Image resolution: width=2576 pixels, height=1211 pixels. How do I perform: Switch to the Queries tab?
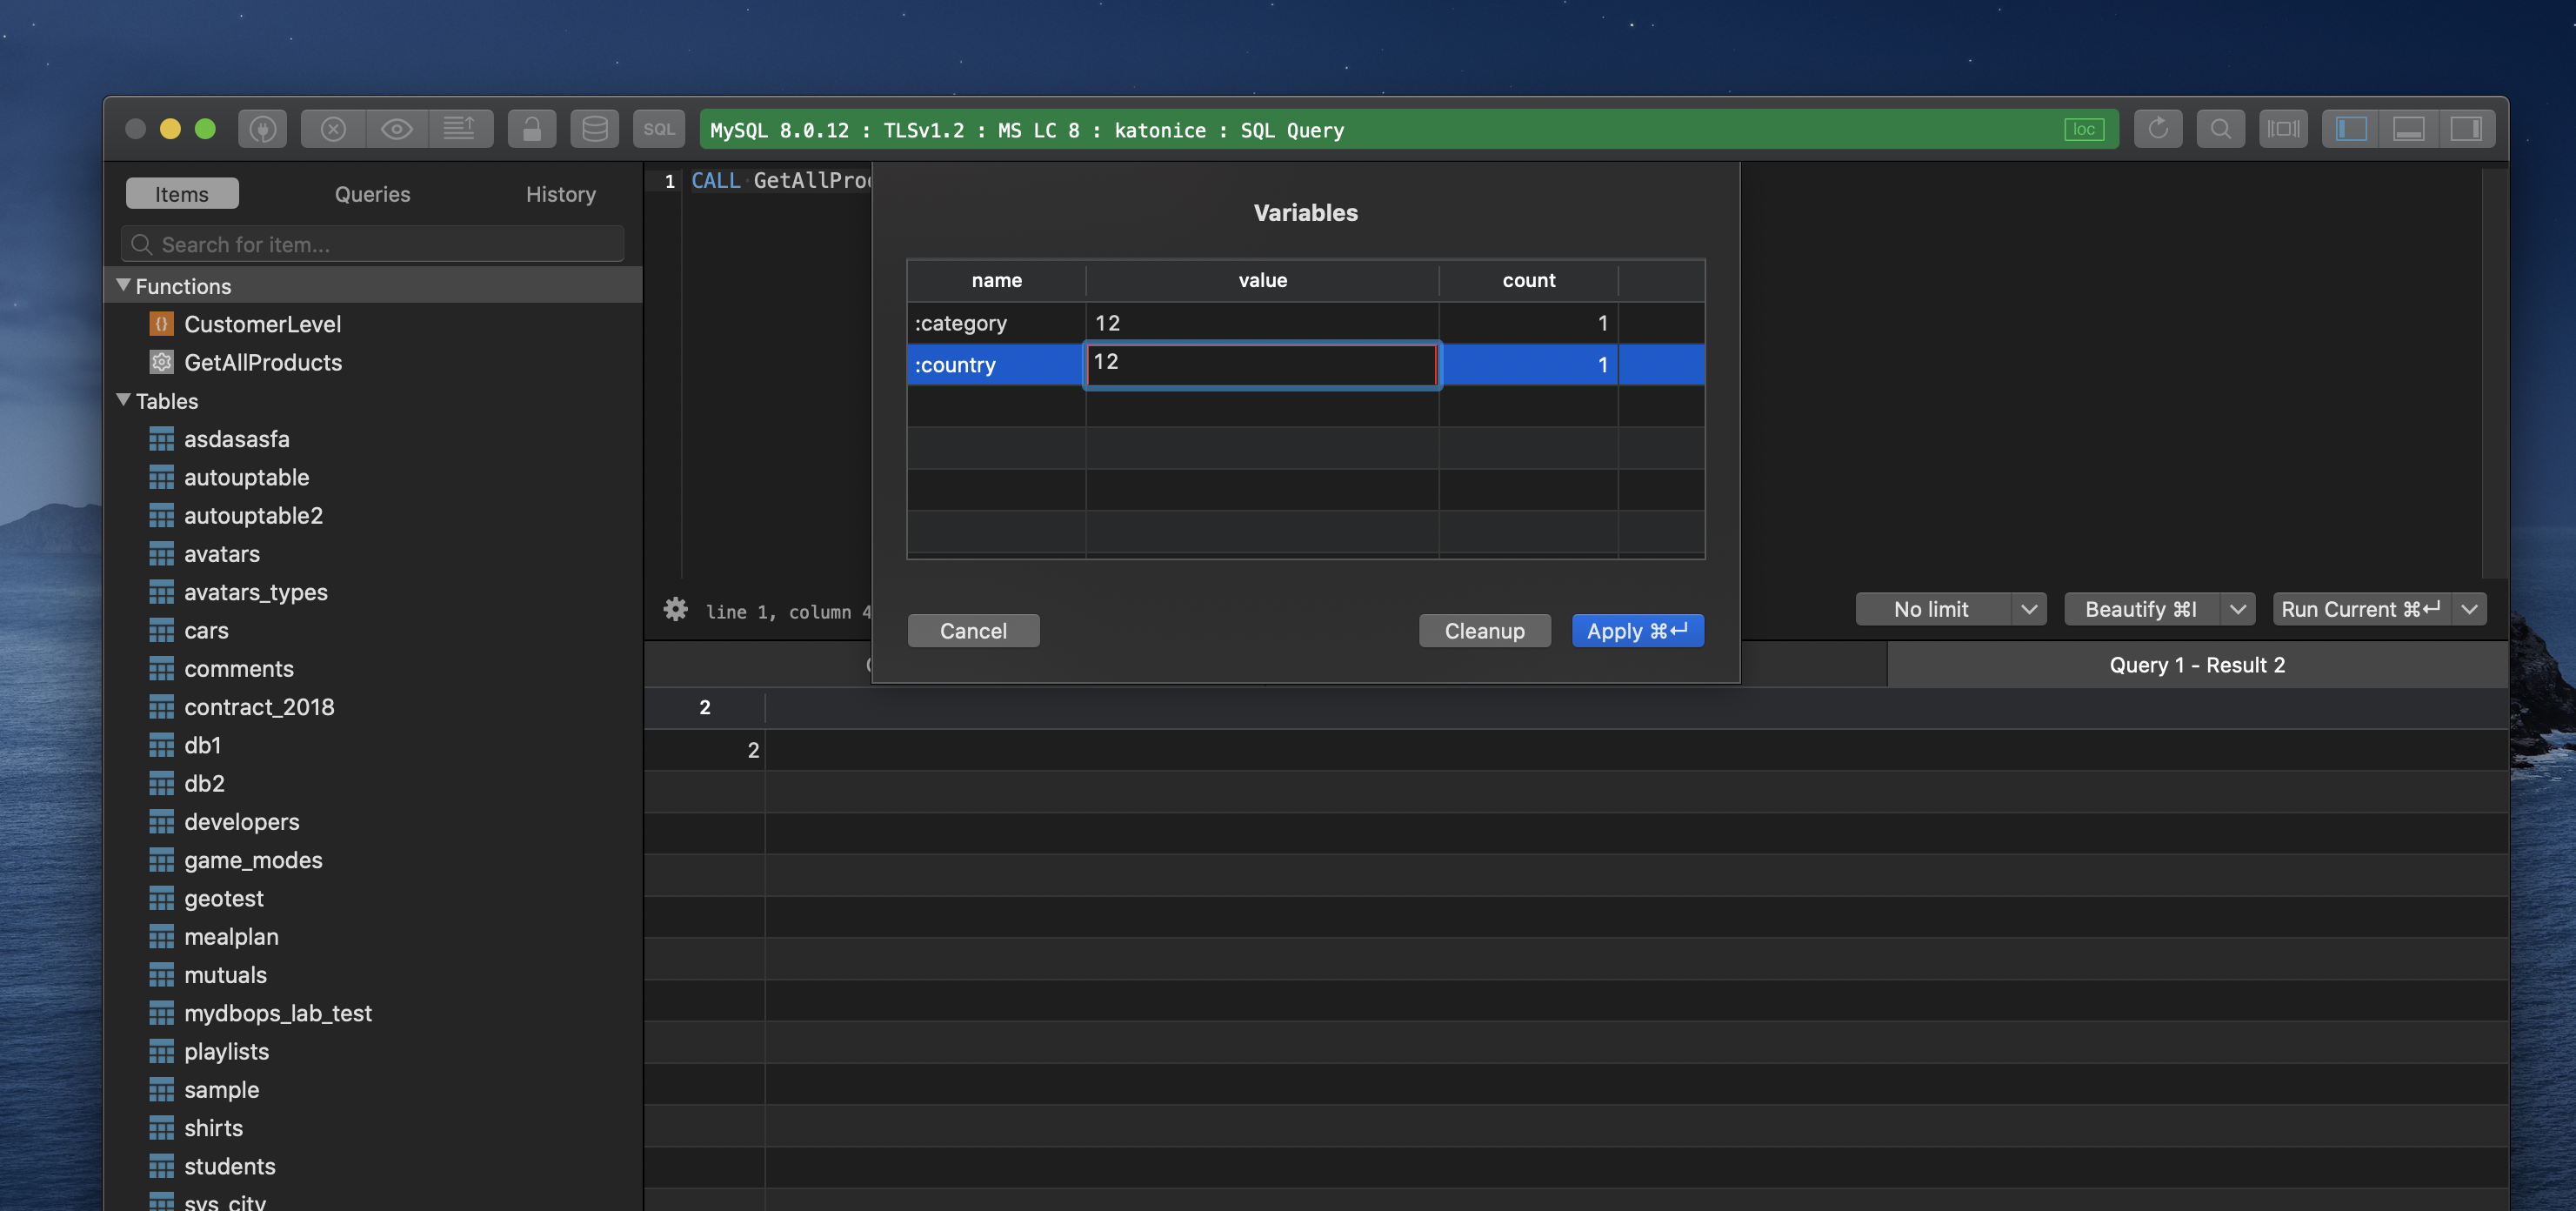click(x=372, y=194)
